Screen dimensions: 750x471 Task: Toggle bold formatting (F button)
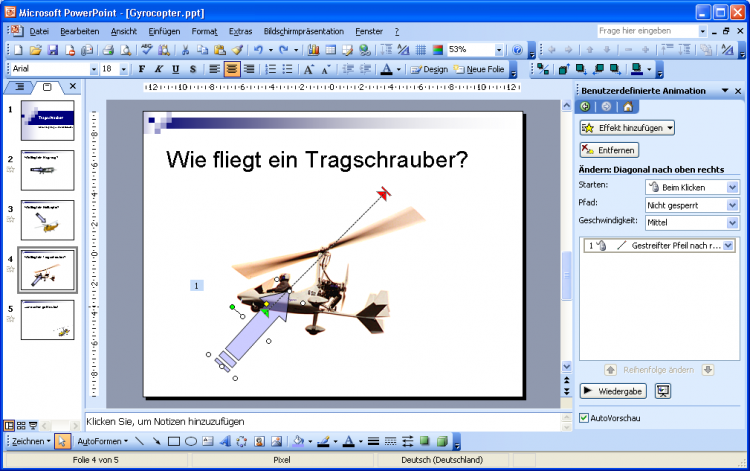pyautogui.click(x=142, y=69)
